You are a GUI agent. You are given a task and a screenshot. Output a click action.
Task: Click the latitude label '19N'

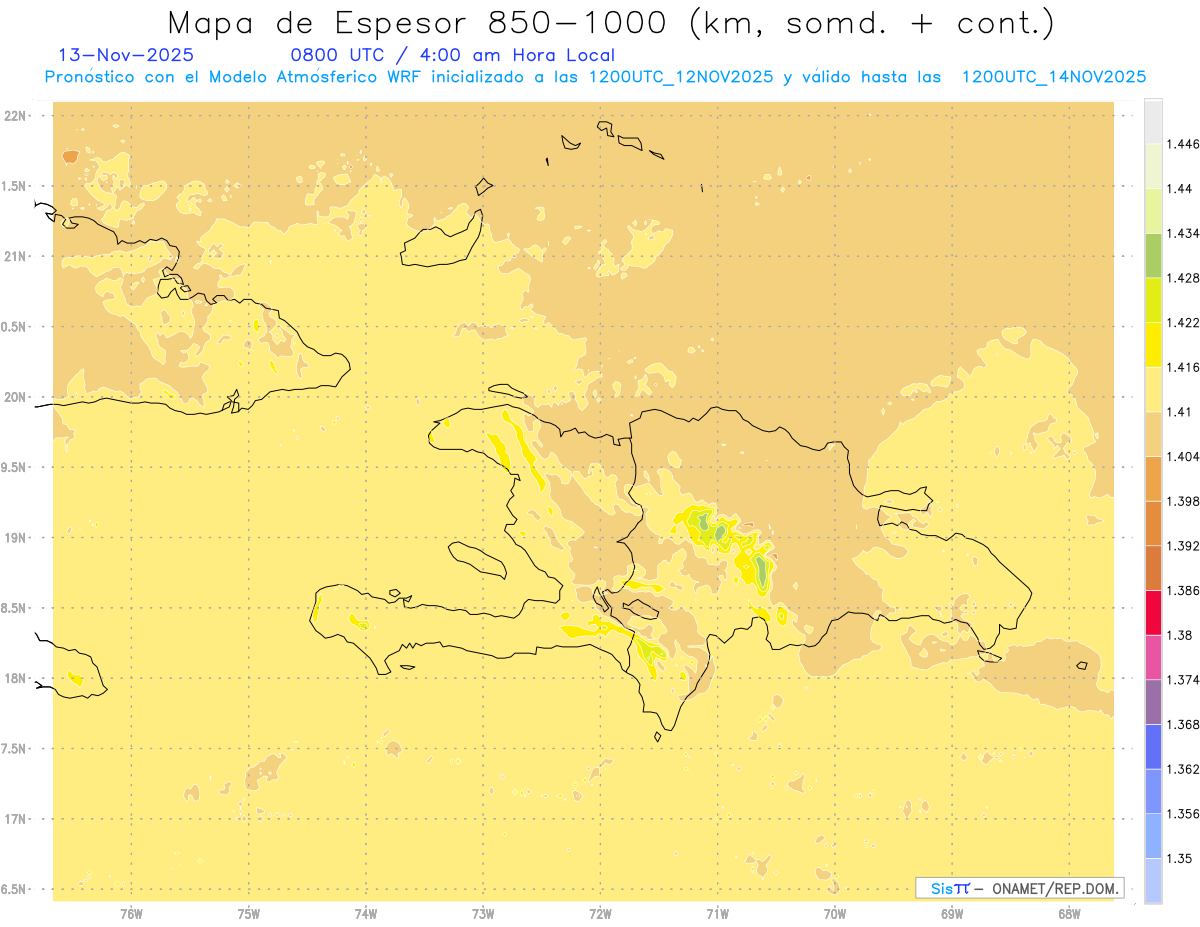14,537
